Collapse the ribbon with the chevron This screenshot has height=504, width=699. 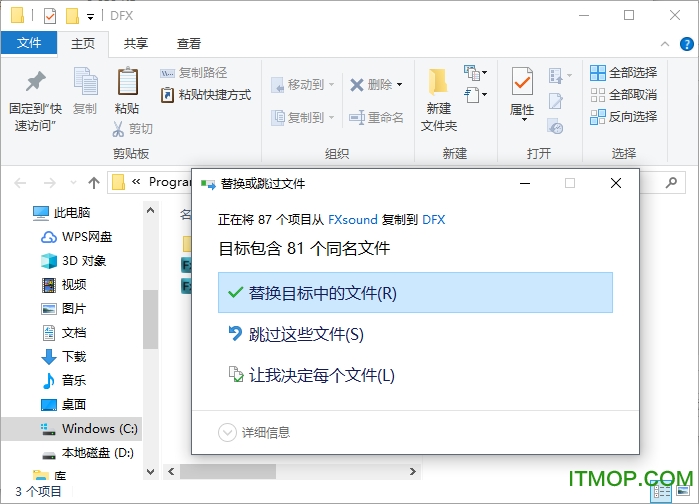pyautogui.click(x=665, y=44)
